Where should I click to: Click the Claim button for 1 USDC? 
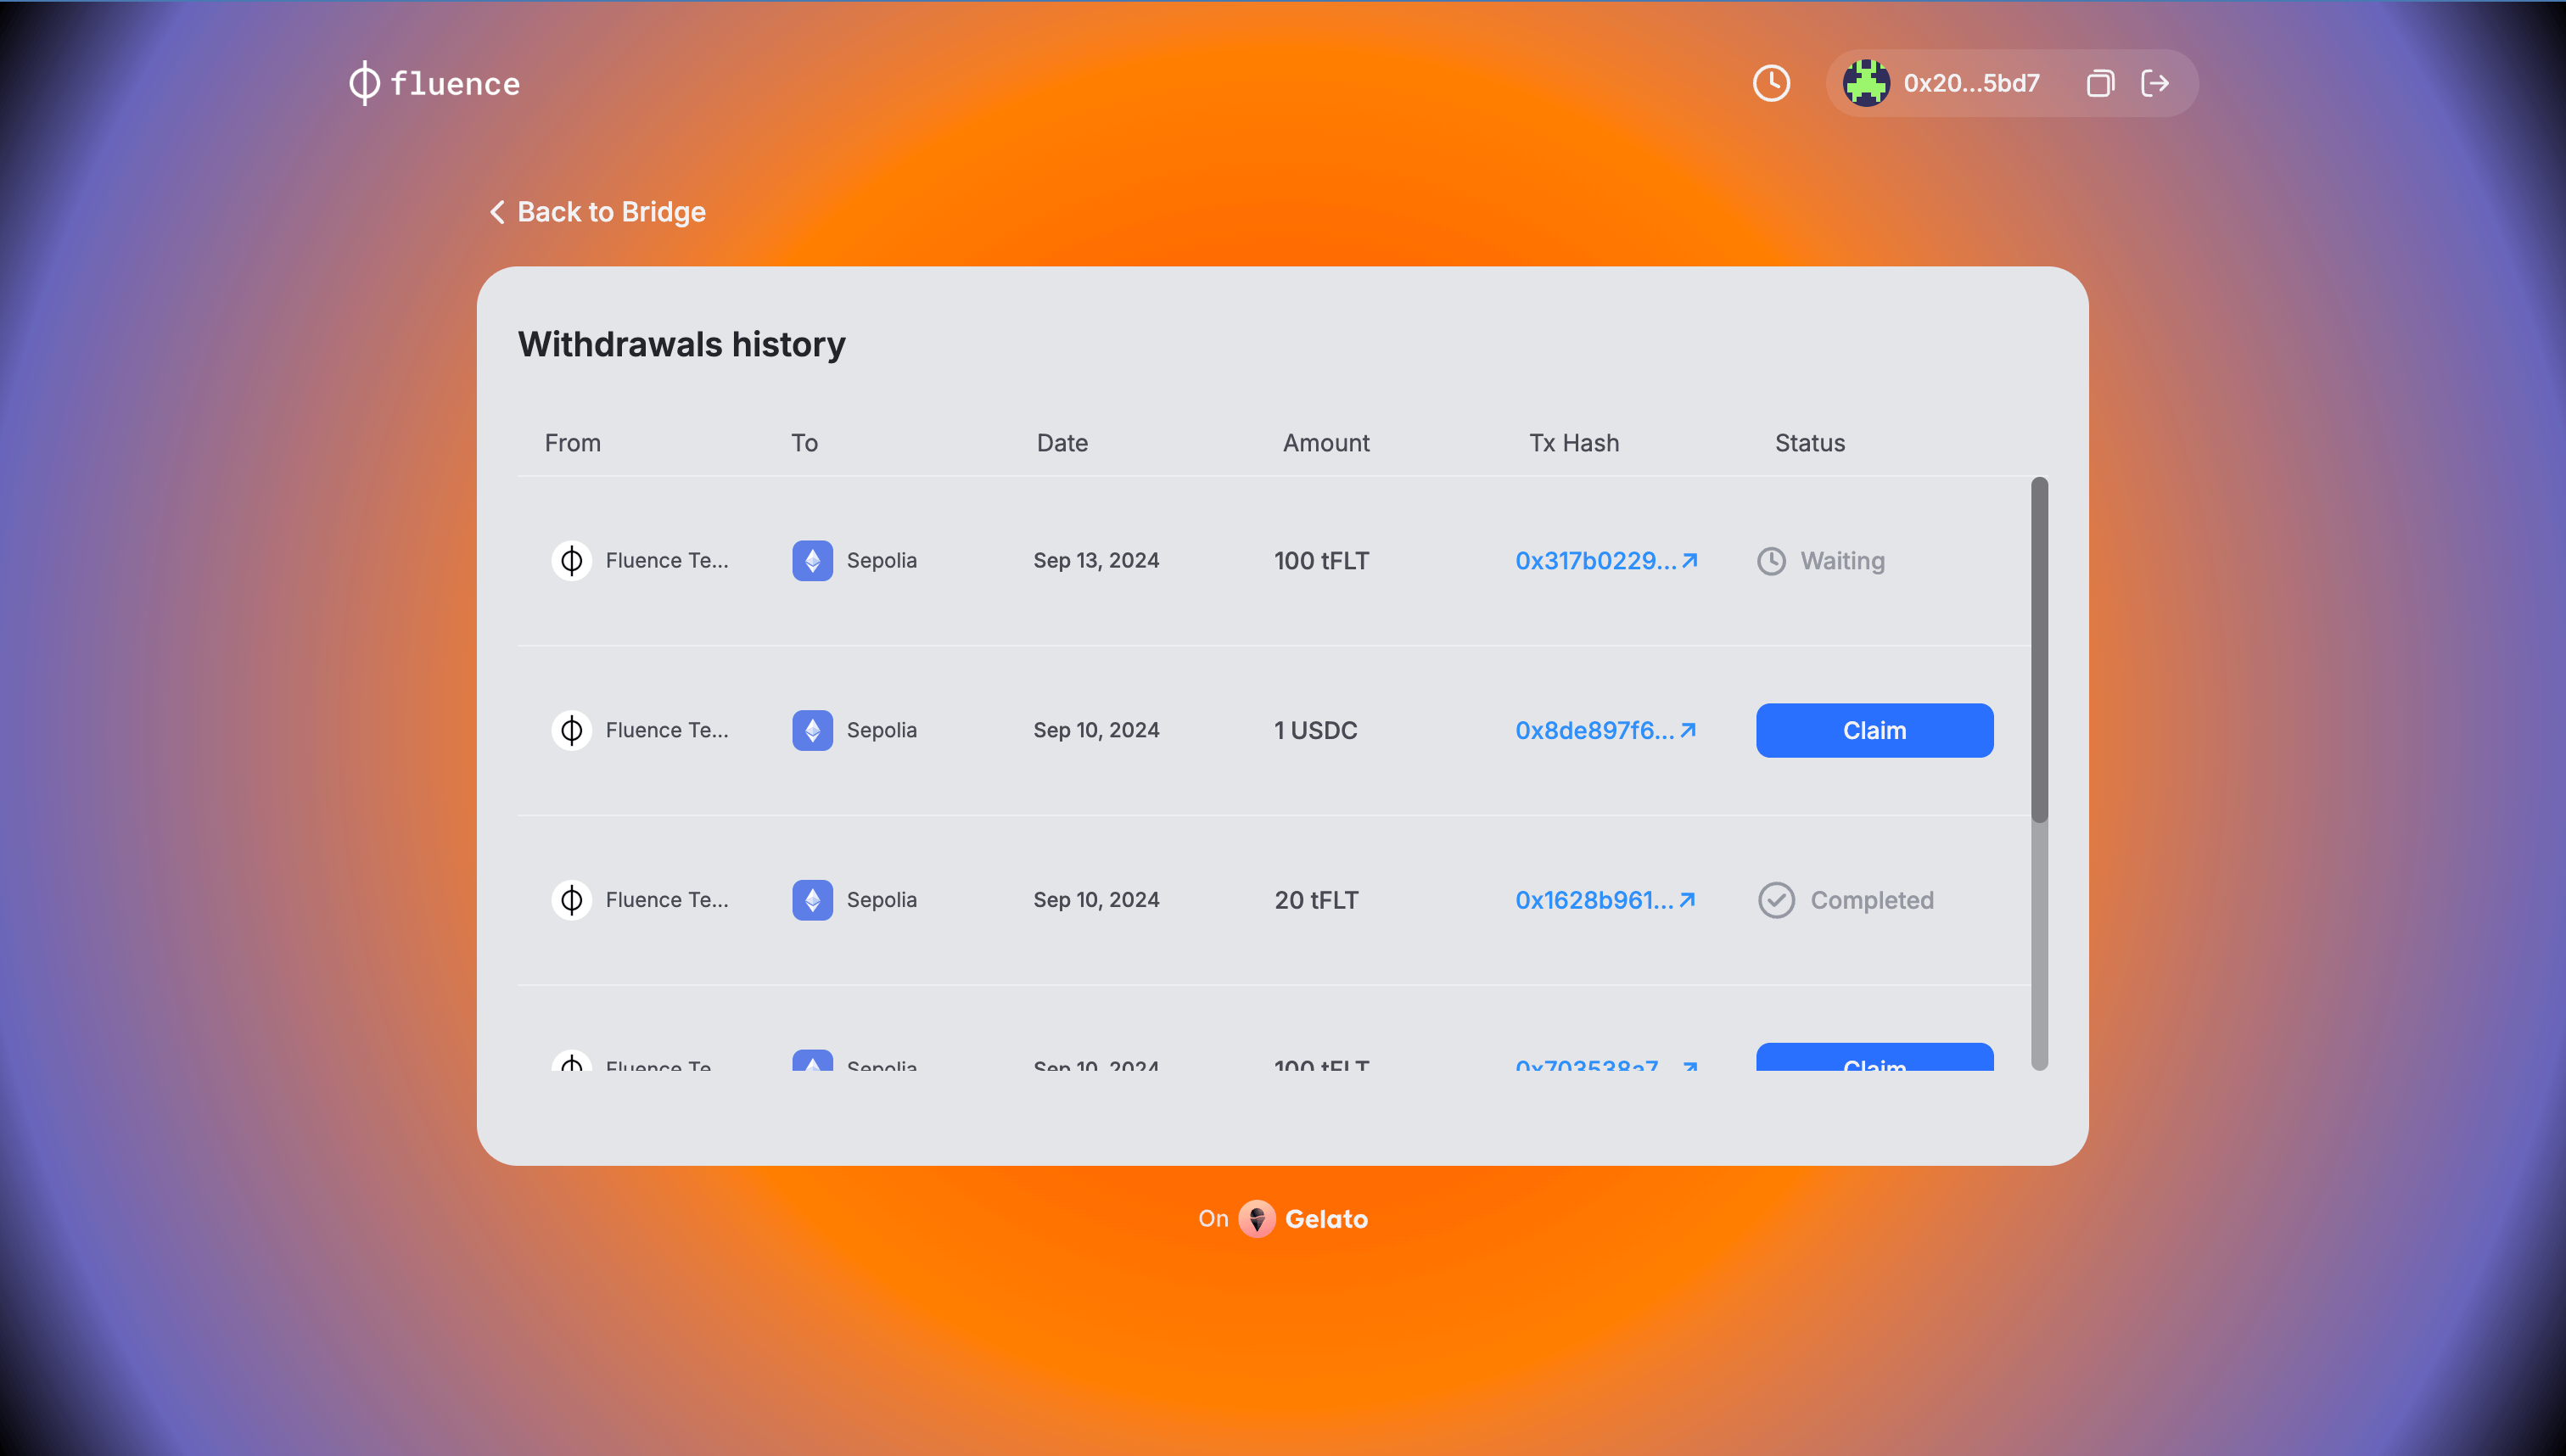coord(1875,728)
